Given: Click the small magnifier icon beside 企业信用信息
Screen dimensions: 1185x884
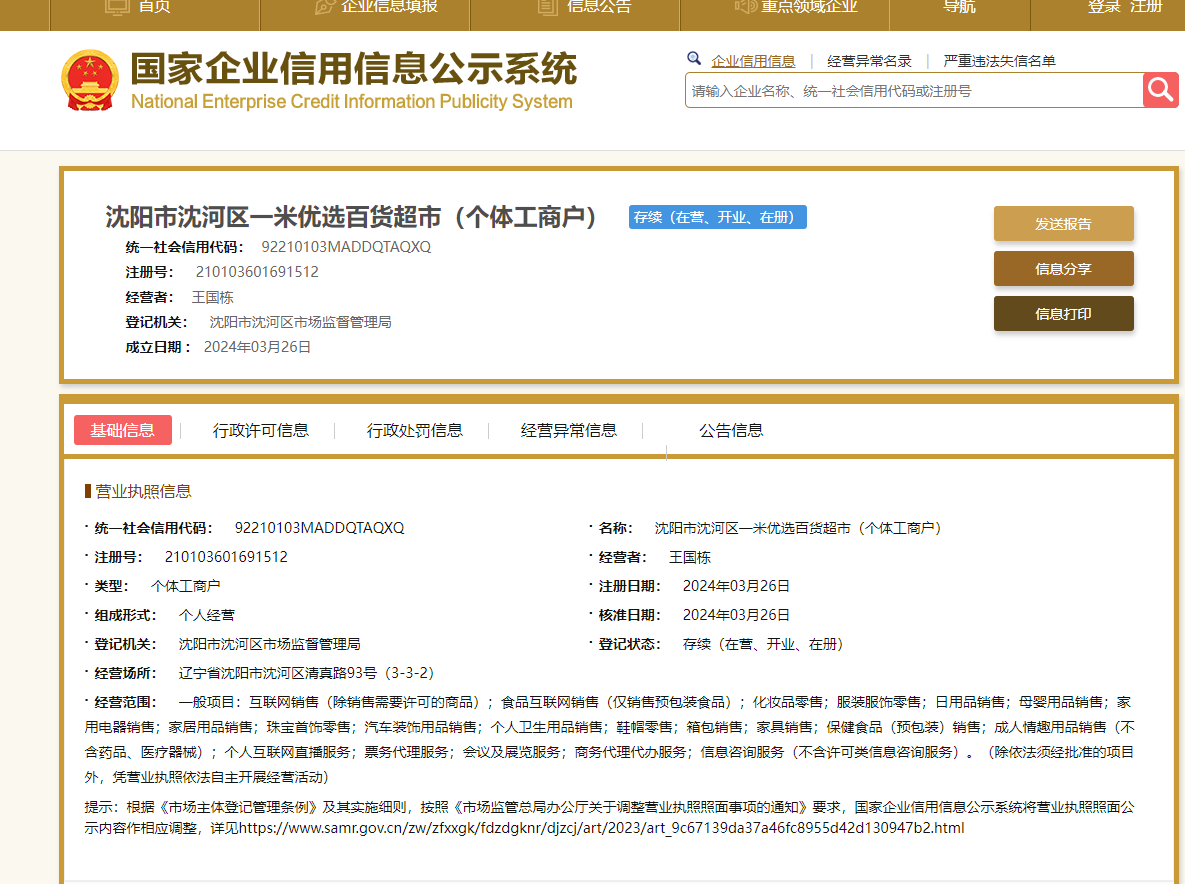Looking at the screenshot, I should [x=694, y=59].
